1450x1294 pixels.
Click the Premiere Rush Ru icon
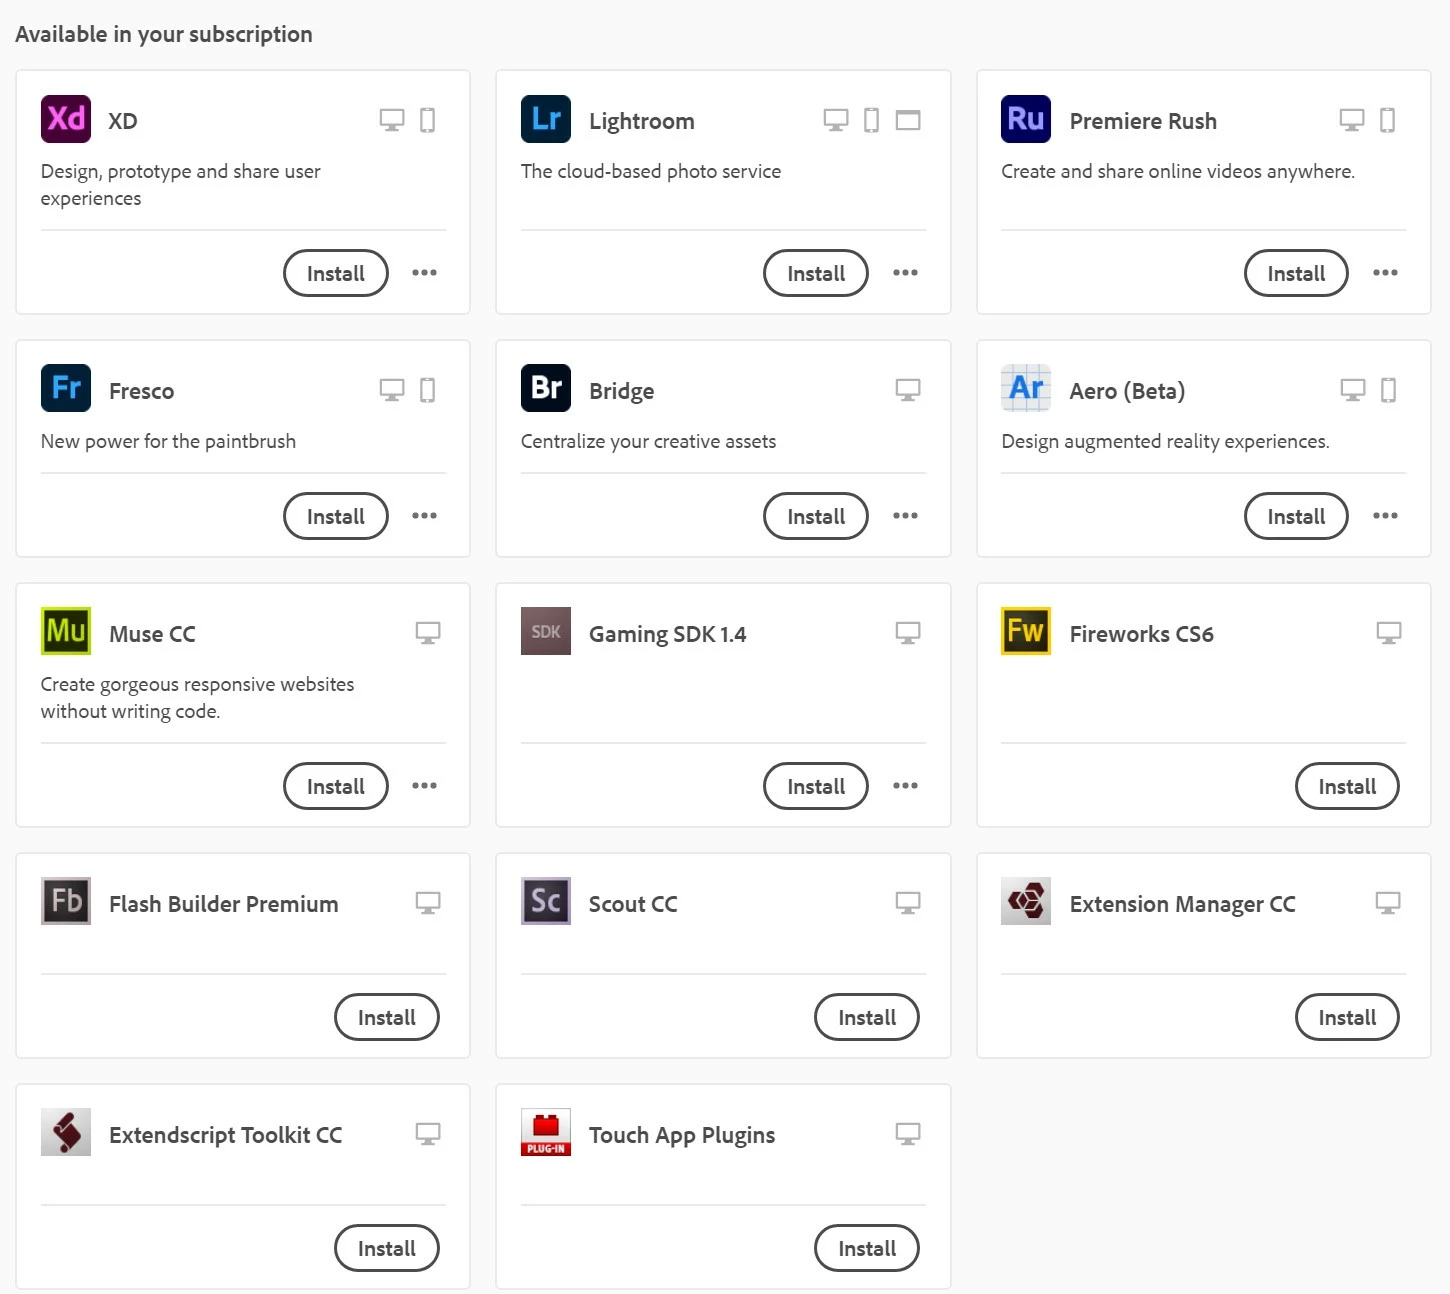[1026, 119]
